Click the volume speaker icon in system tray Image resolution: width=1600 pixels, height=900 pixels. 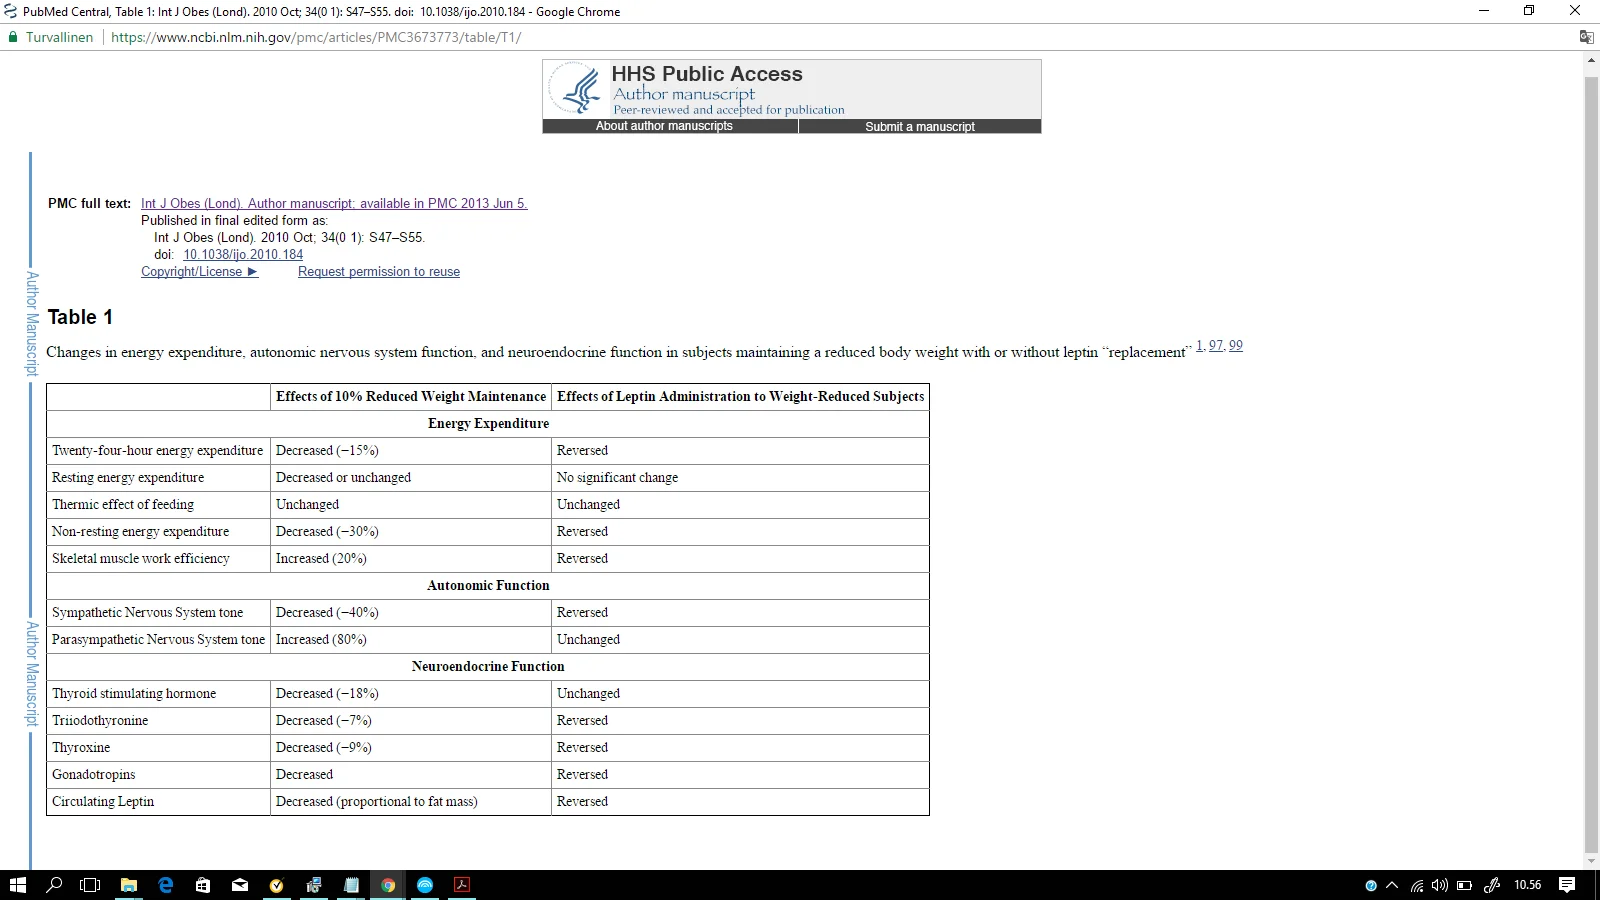[1440, 885]
